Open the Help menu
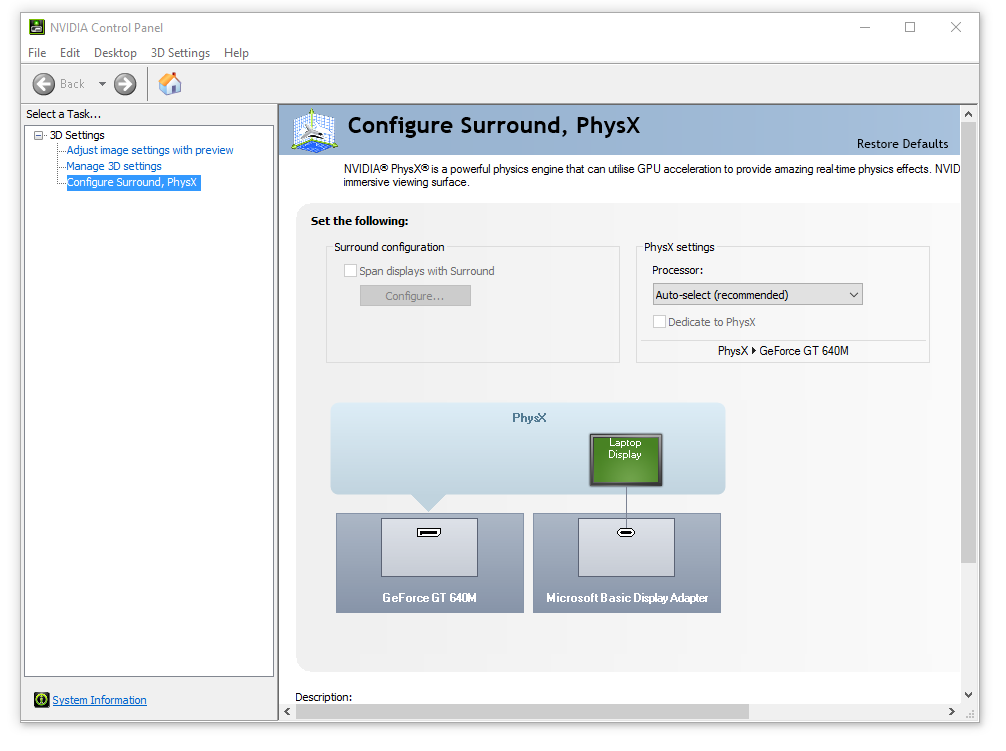Viewport: 1006px width, 751px height. 236,53
